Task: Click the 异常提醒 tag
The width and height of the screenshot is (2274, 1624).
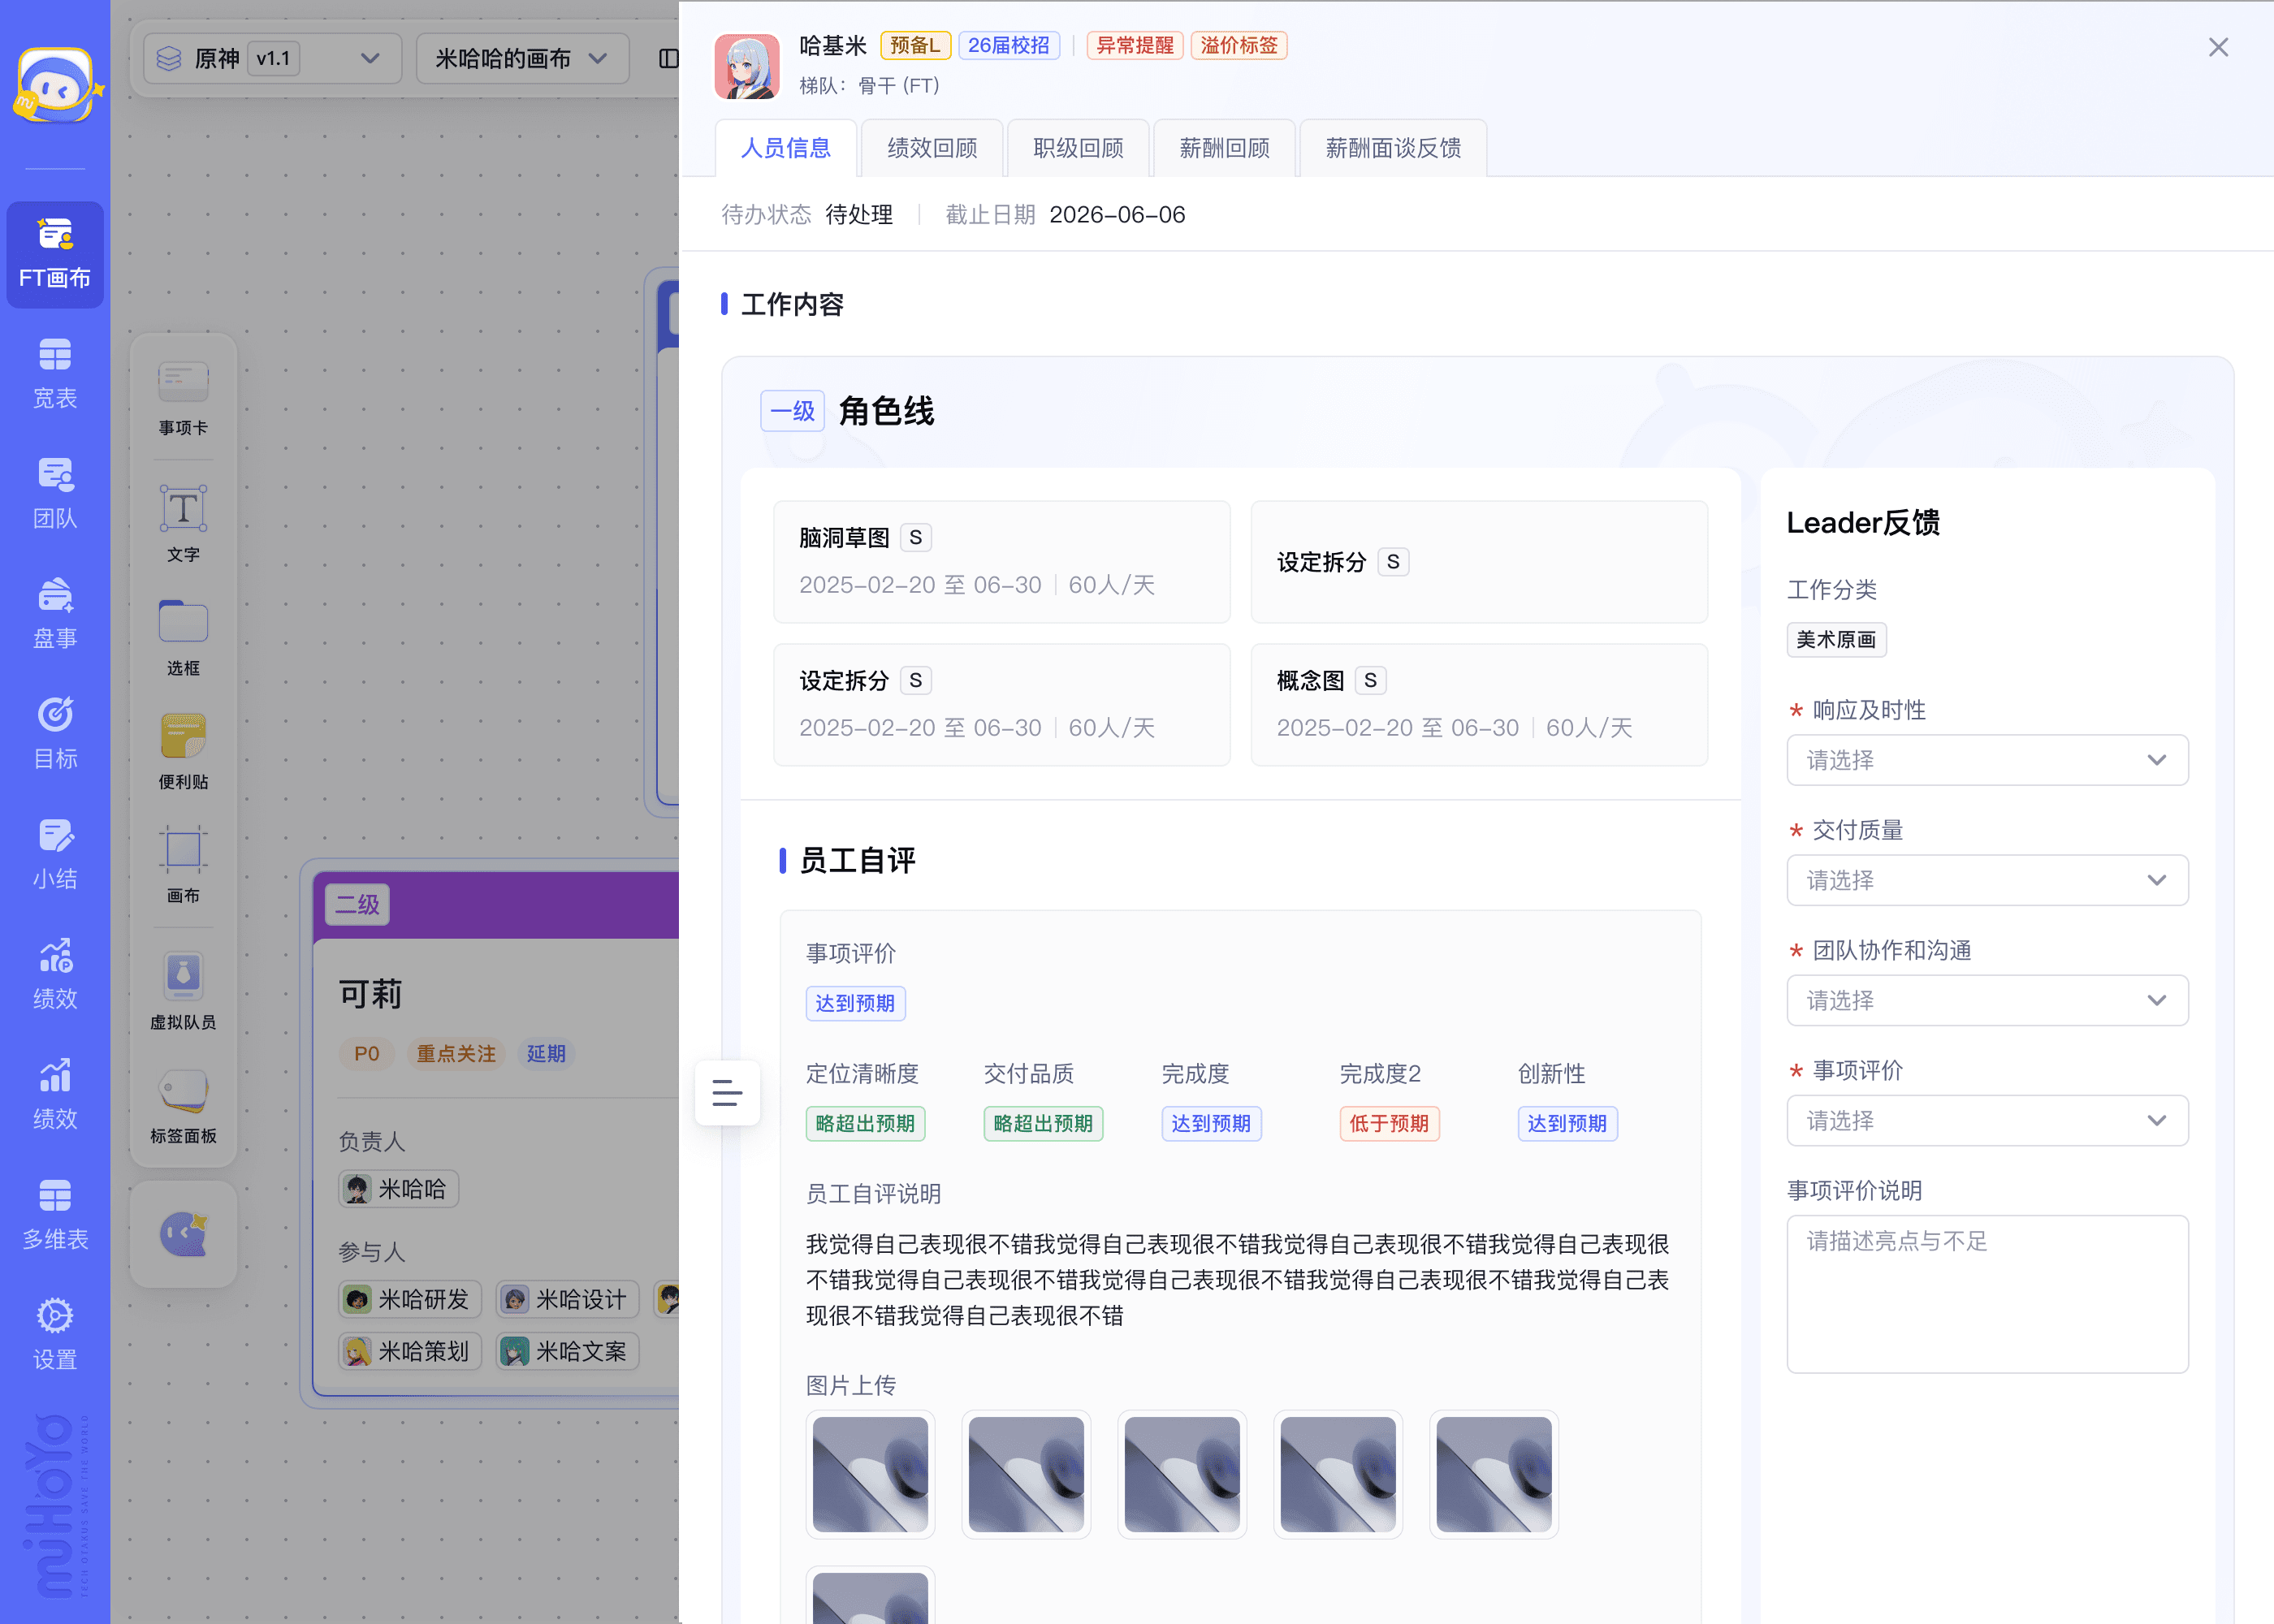Action: 1135,46
